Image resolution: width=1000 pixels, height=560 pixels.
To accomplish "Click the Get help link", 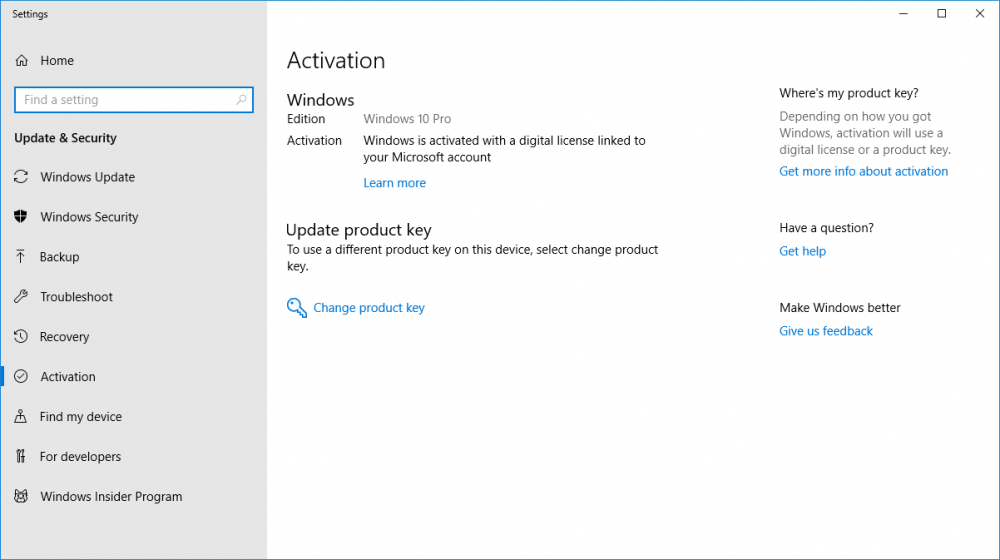I will point(802,251).
